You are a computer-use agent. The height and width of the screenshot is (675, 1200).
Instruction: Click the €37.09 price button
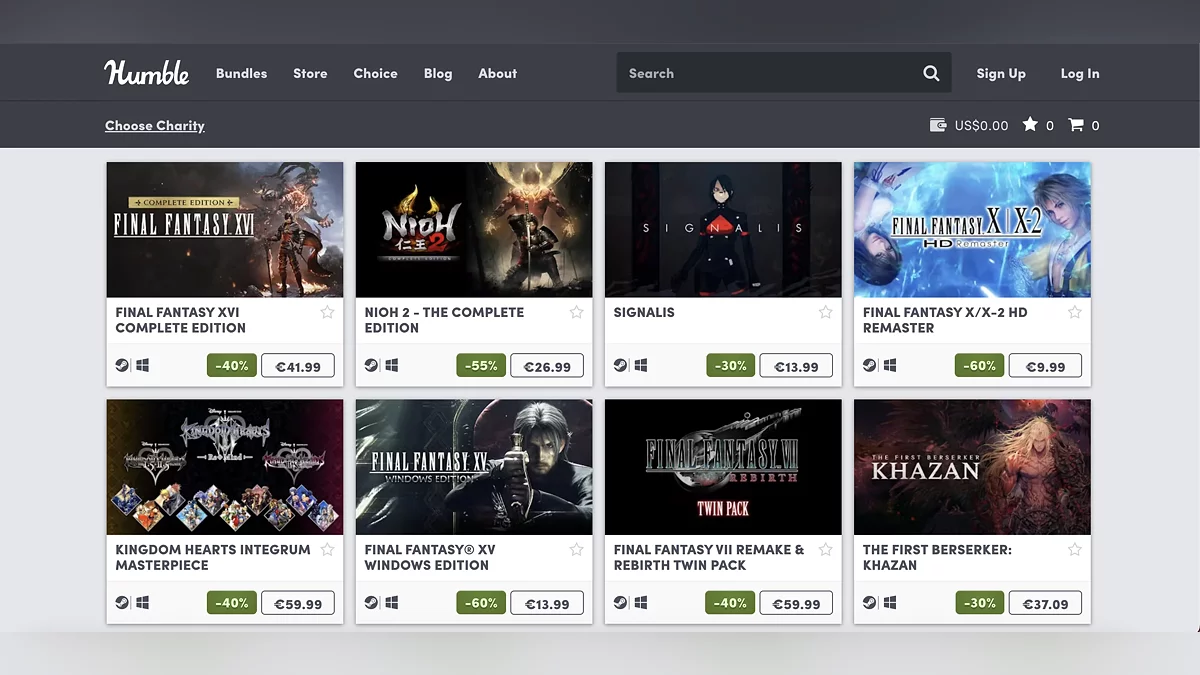pos(1045,603)
